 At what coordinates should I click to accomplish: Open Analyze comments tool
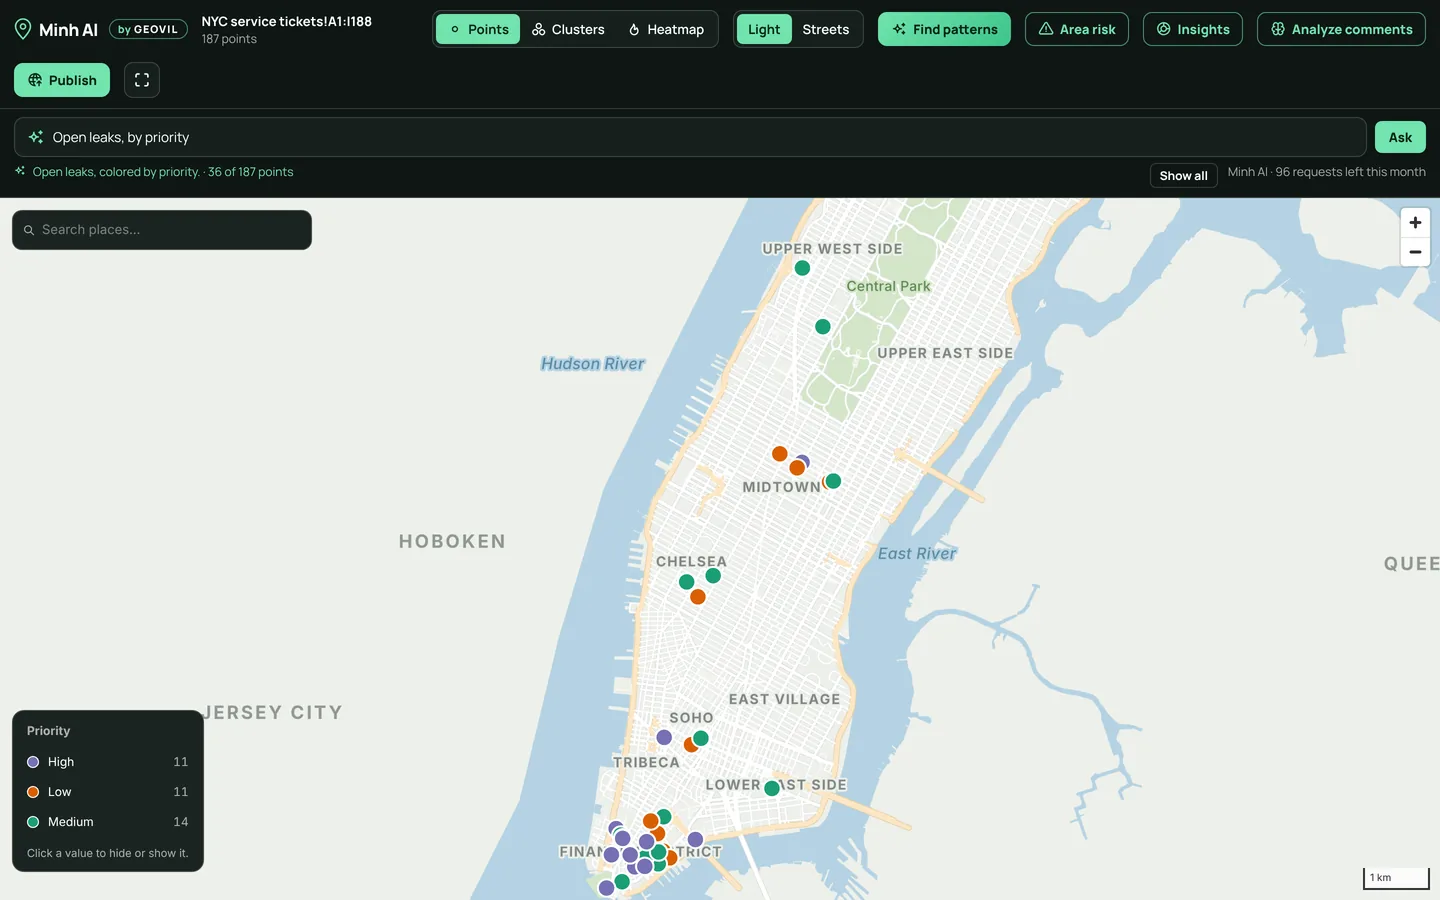1341,29
